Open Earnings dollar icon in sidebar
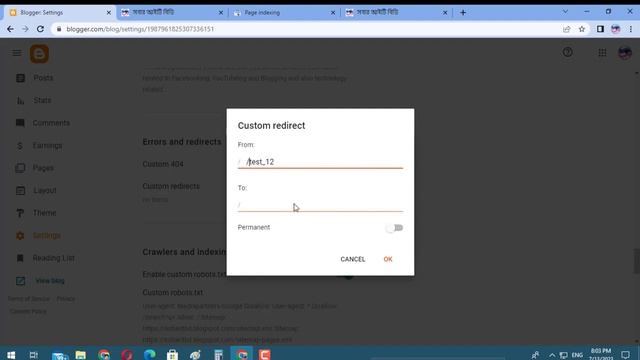This screenshot has width=640, height=360. tap(20, 146)
